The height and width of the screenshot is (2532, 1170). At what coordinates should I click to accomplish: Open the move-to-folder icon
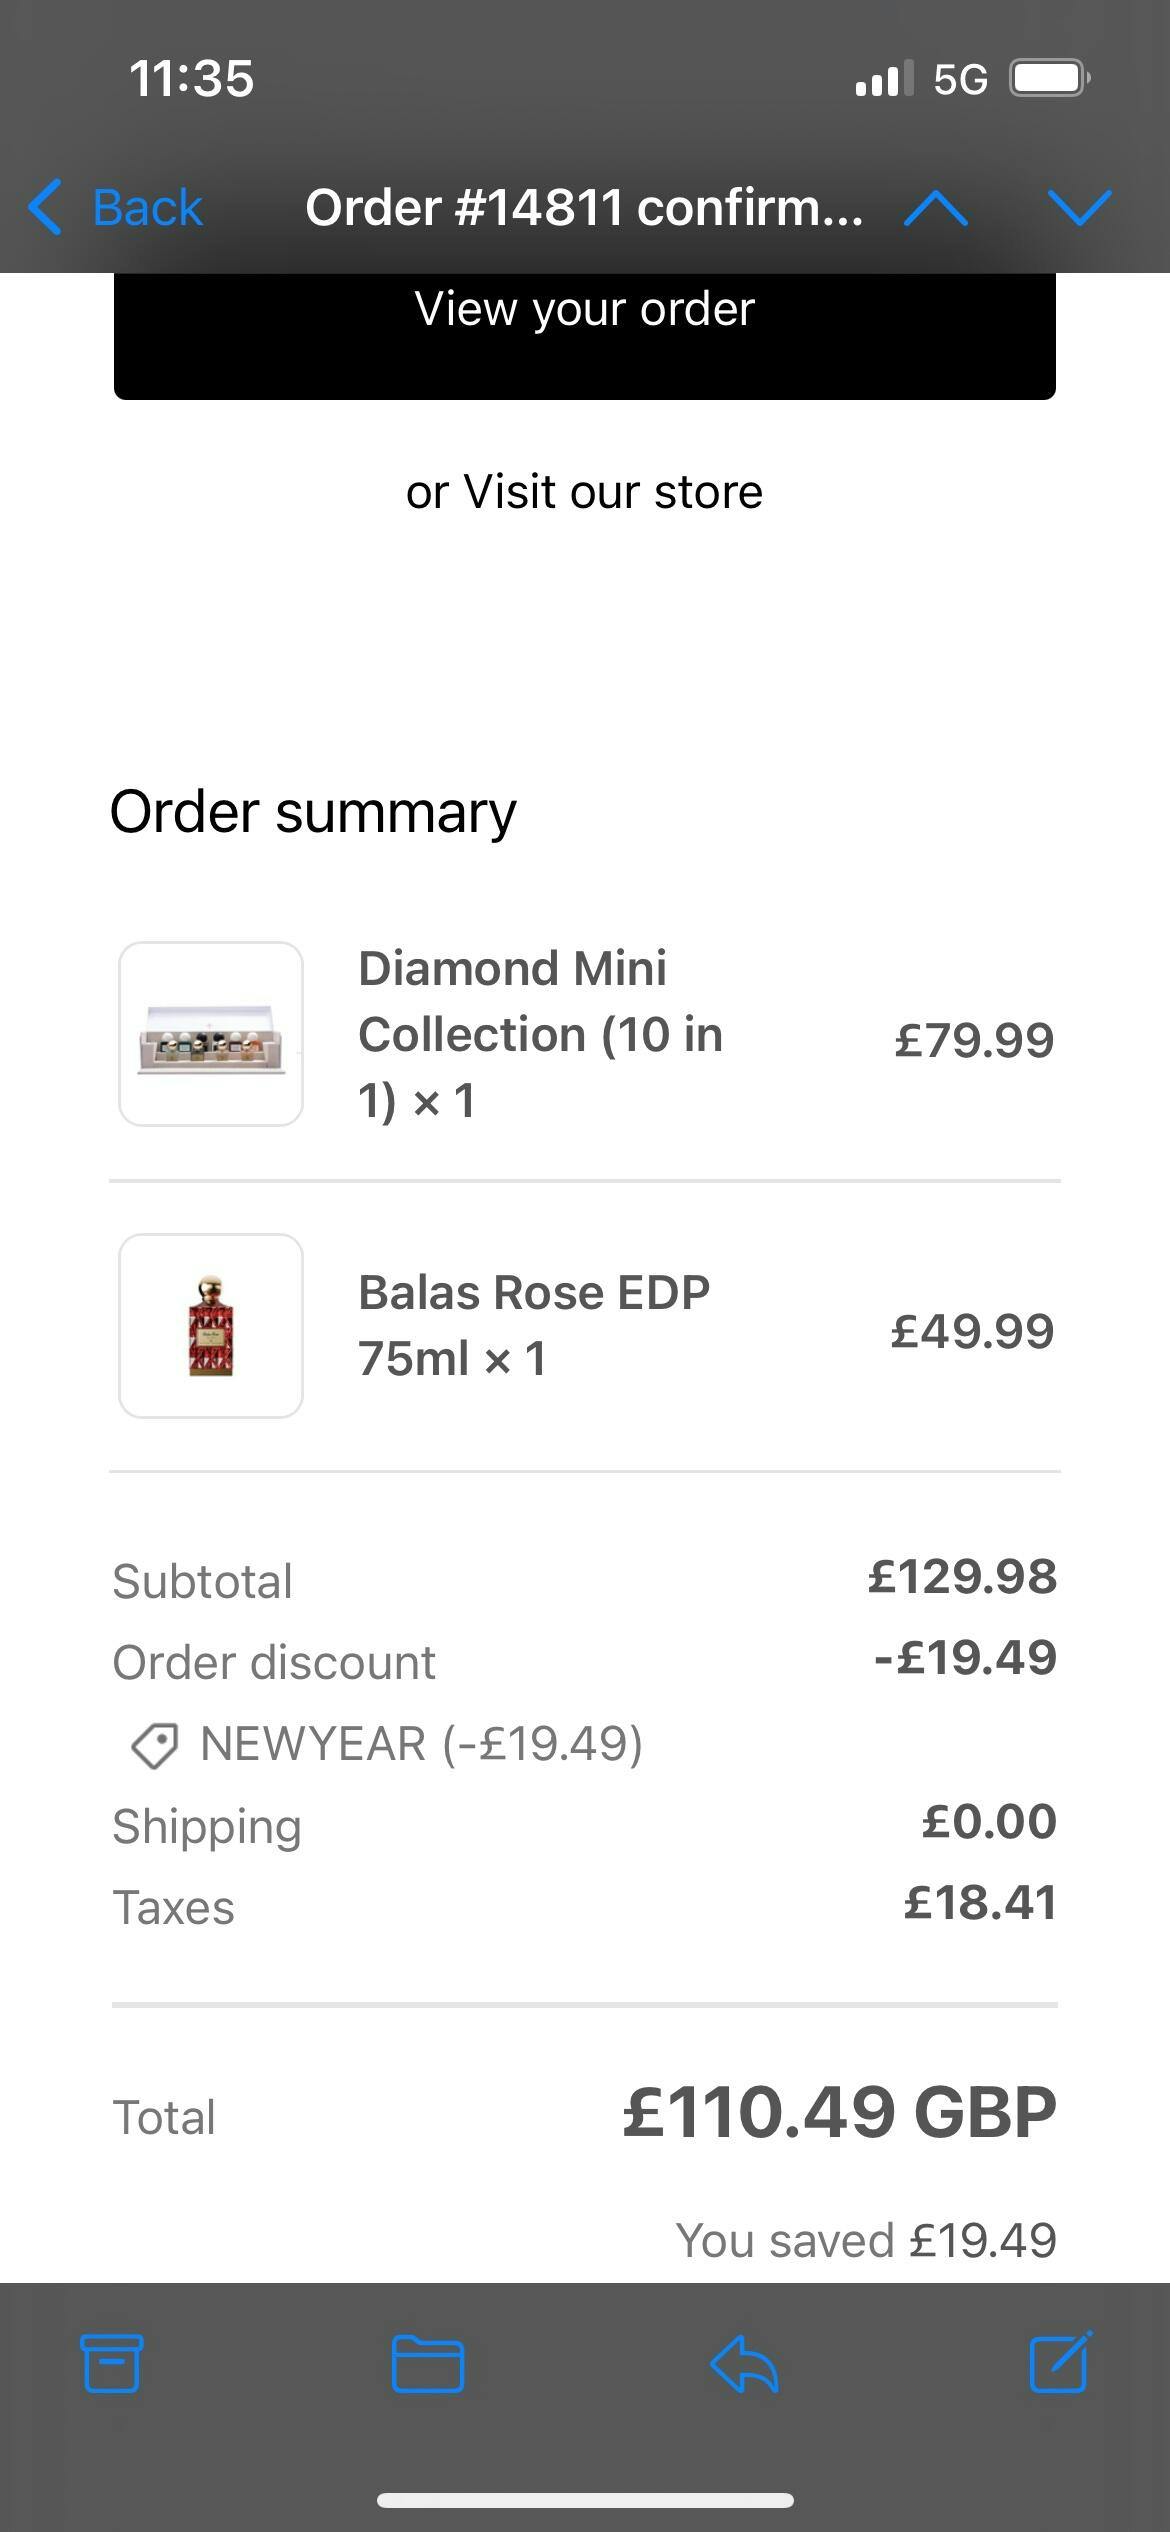427,2365
